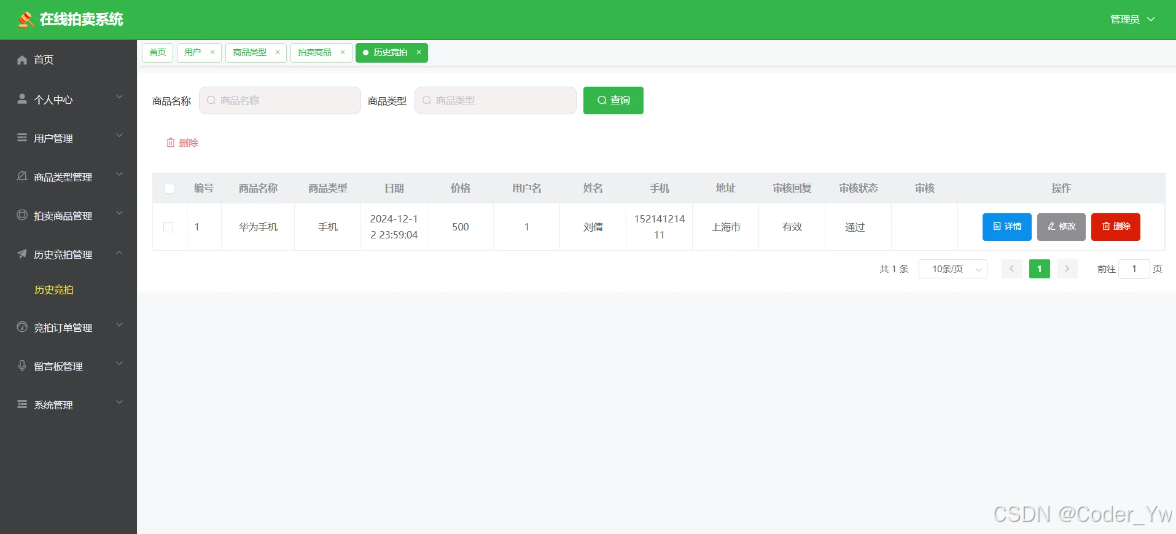Switch to the 商品类型 tab
The image size is (1176, 534).
click(x=250, y=52)
